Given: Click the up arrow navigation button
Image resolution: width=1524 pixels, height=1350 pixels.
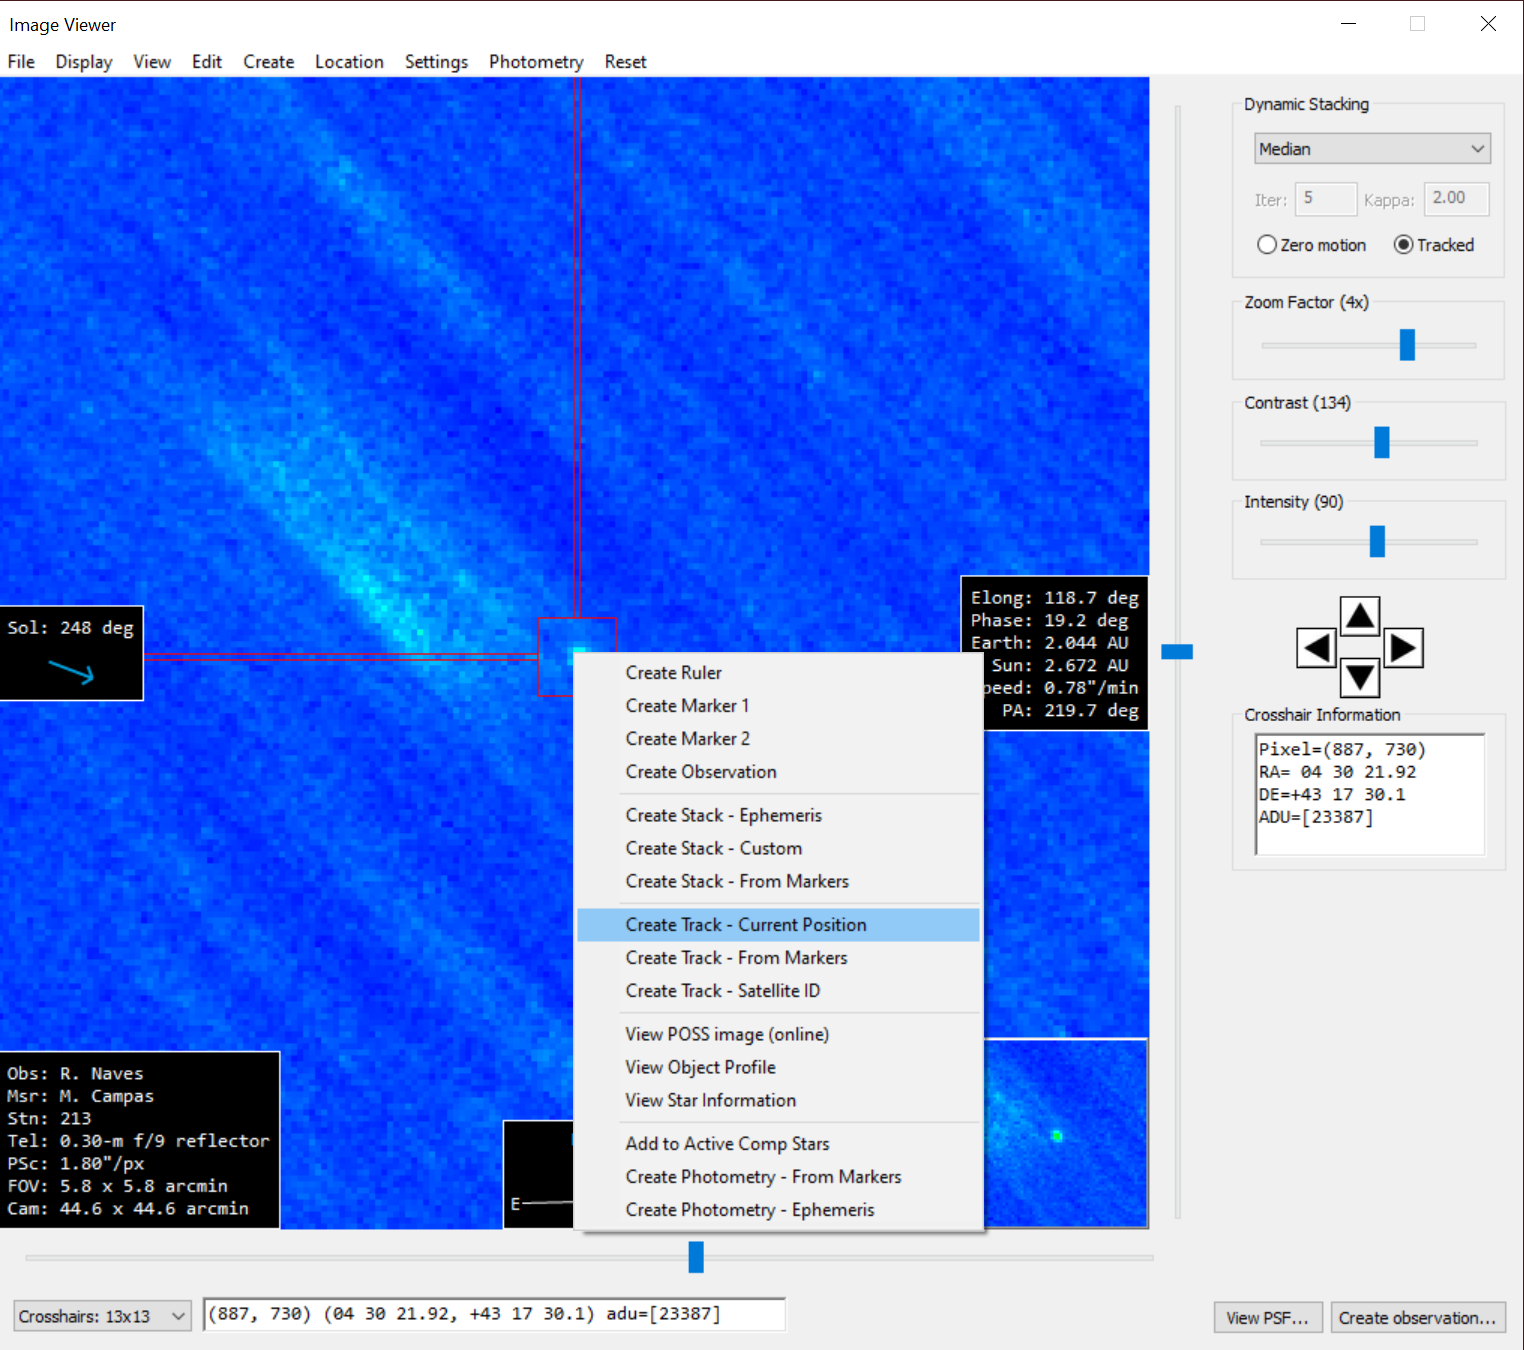Looking at the screenshot, I should [1359, 616].
